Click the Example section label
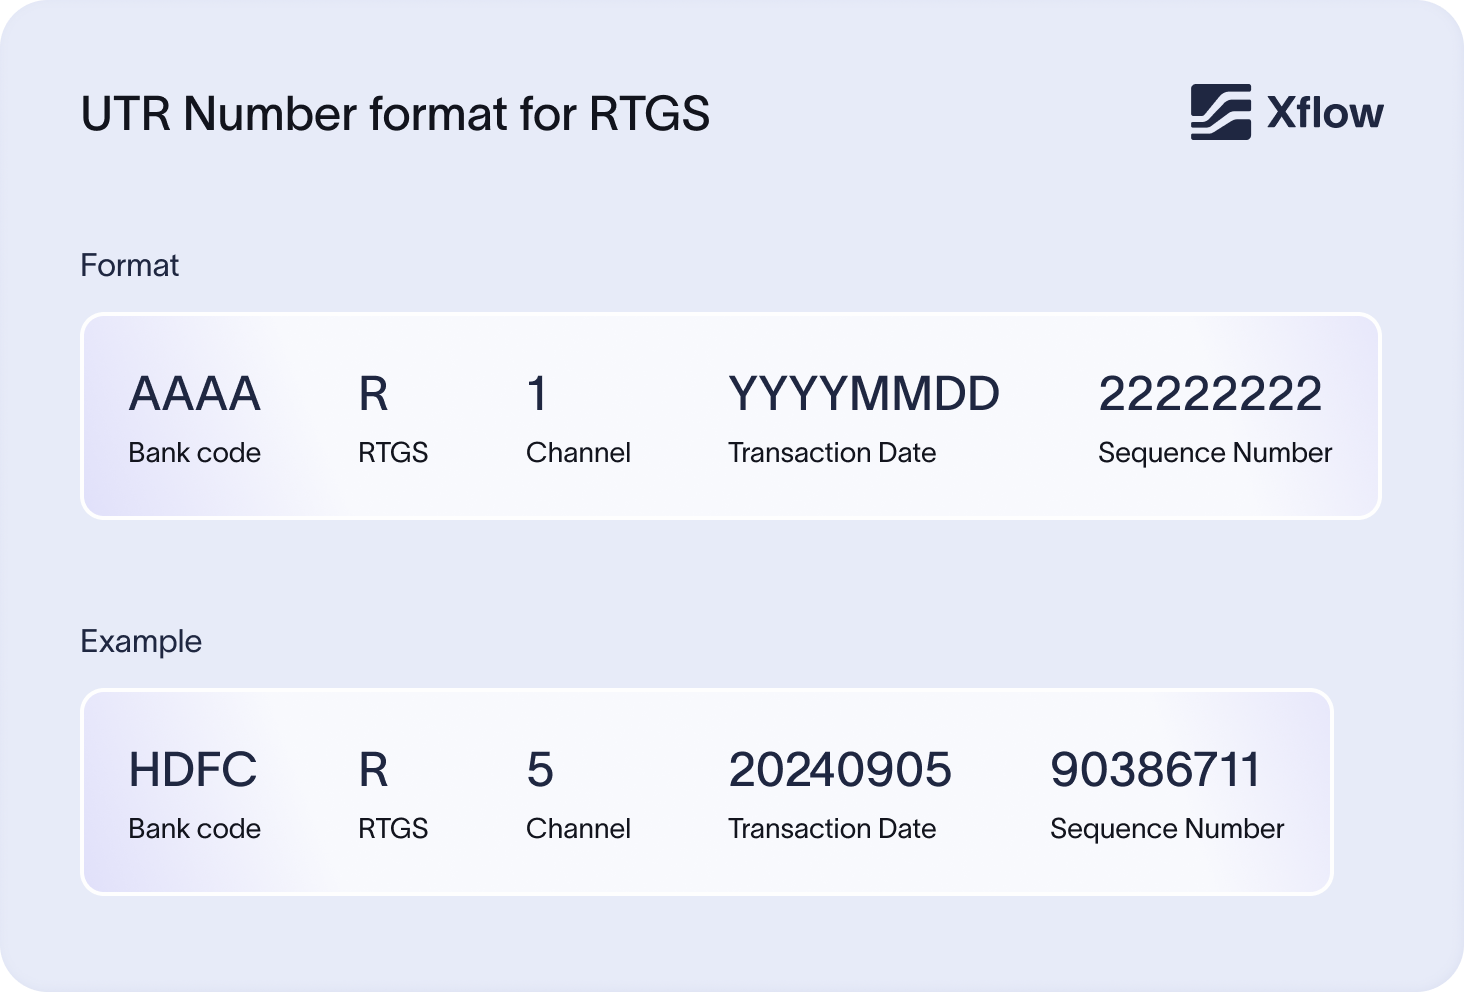This screenshot has height=992, width=1464. (141, 642)
